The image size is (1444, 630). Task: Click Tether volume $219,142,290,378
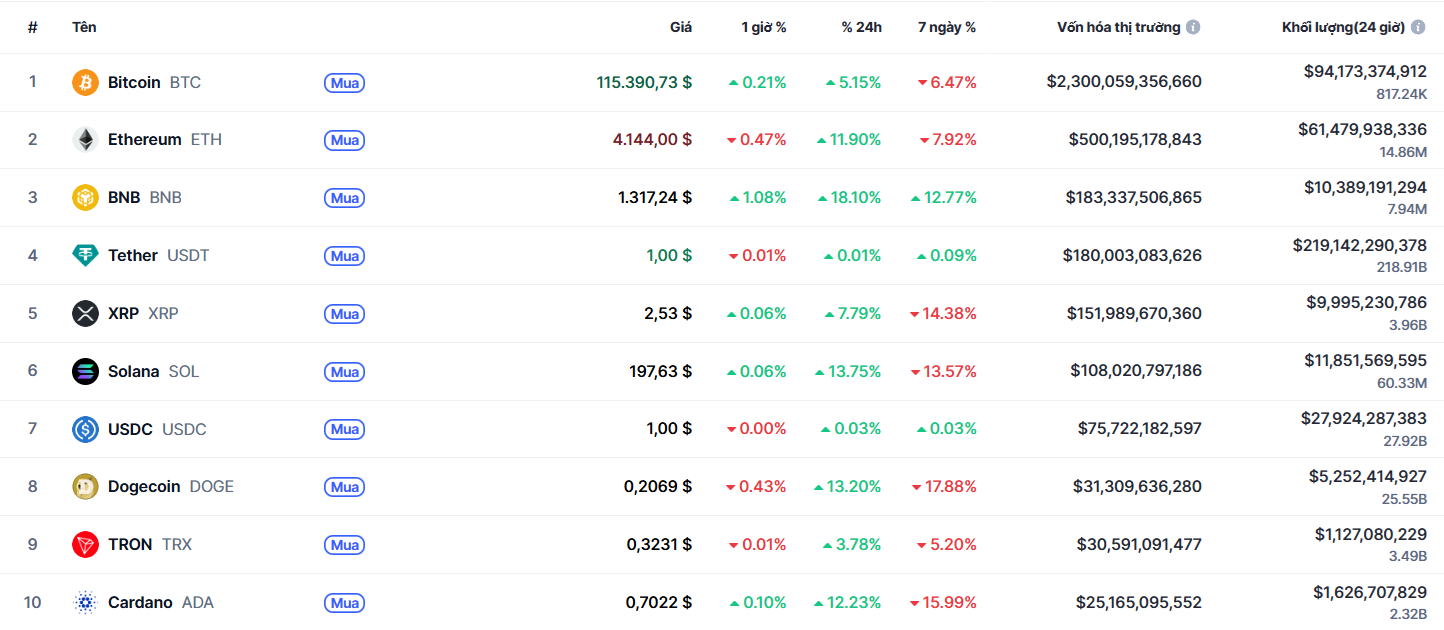(x=1359, y=245)
